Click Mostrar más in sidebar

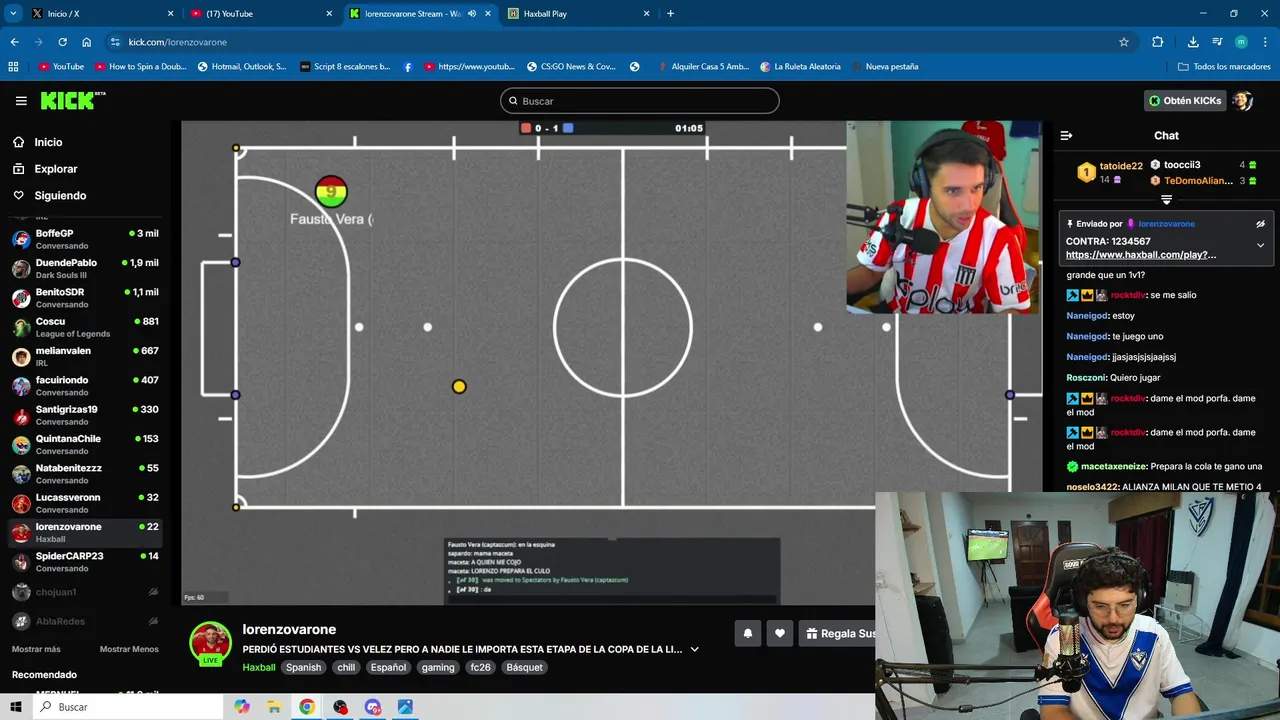(36, 649)
